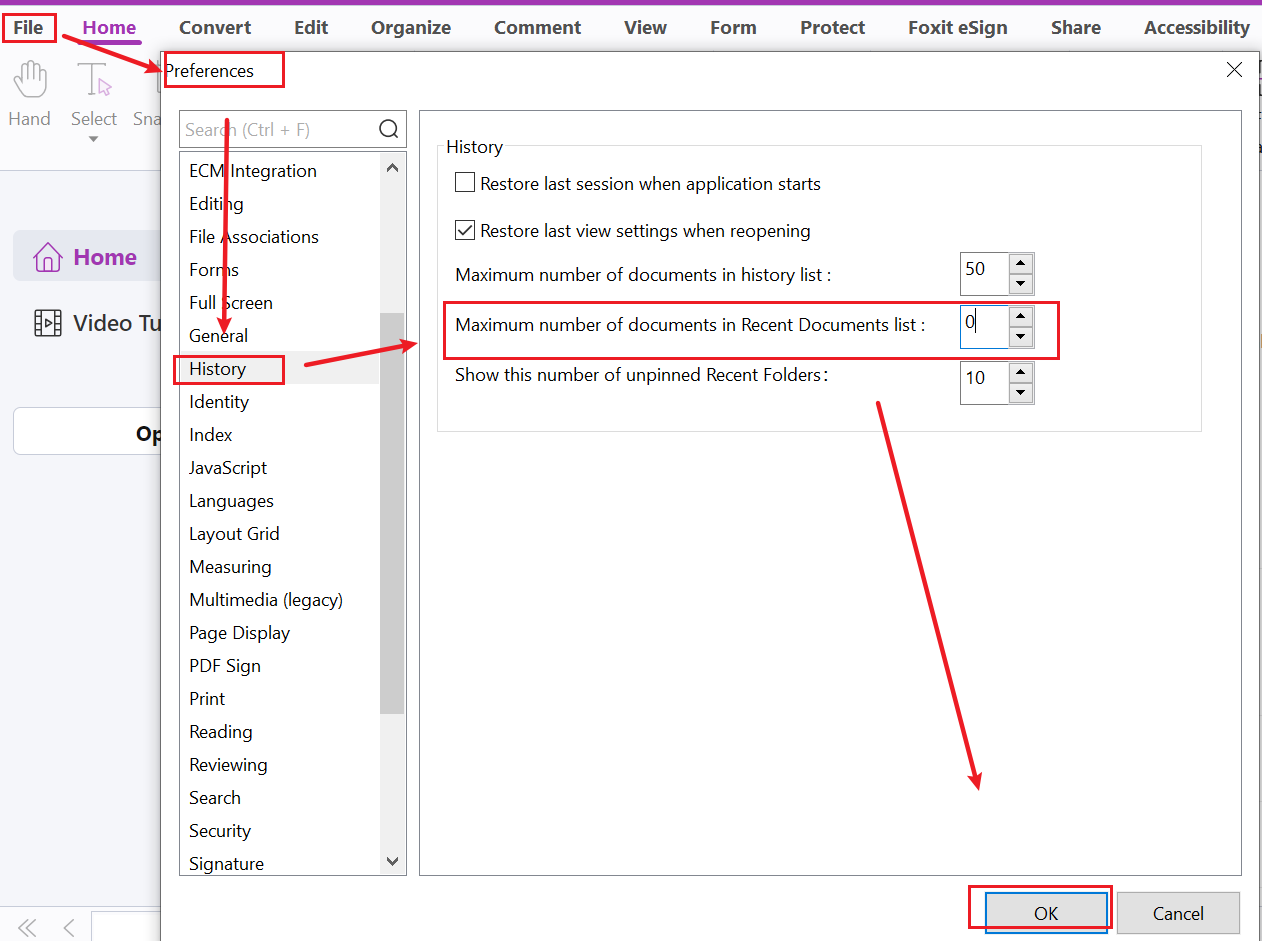This screenshot has height=941, width=1262.
Task: Click the Home house icon in sidebar
Action: 47,258
